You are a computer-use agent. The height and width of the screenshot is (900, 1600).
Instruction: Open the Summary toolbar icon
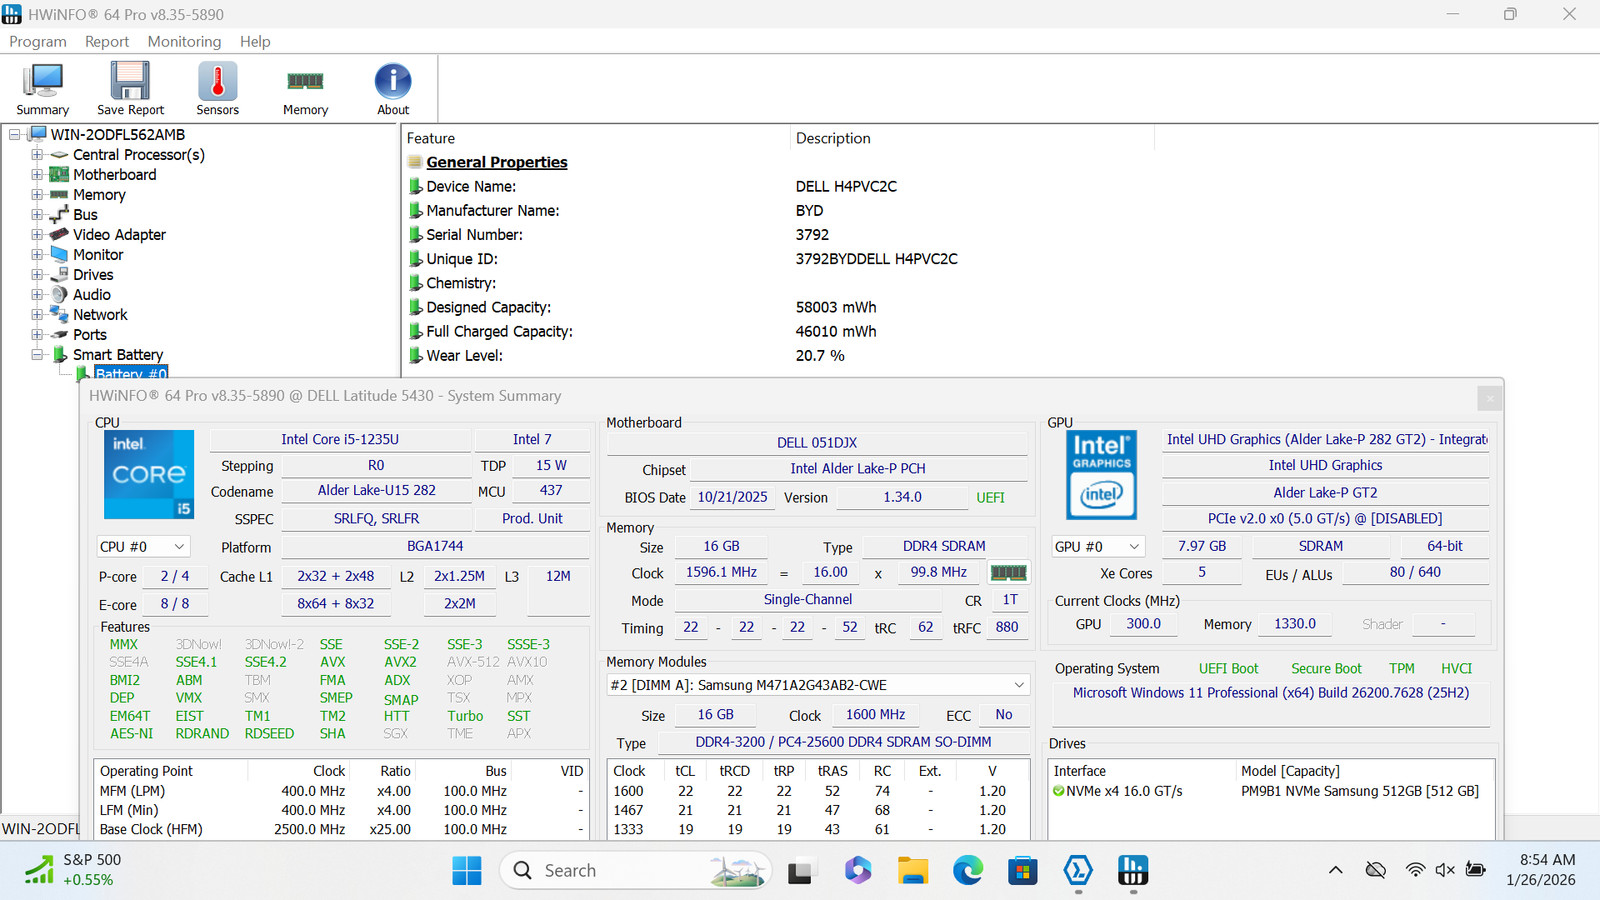(43, 88)
